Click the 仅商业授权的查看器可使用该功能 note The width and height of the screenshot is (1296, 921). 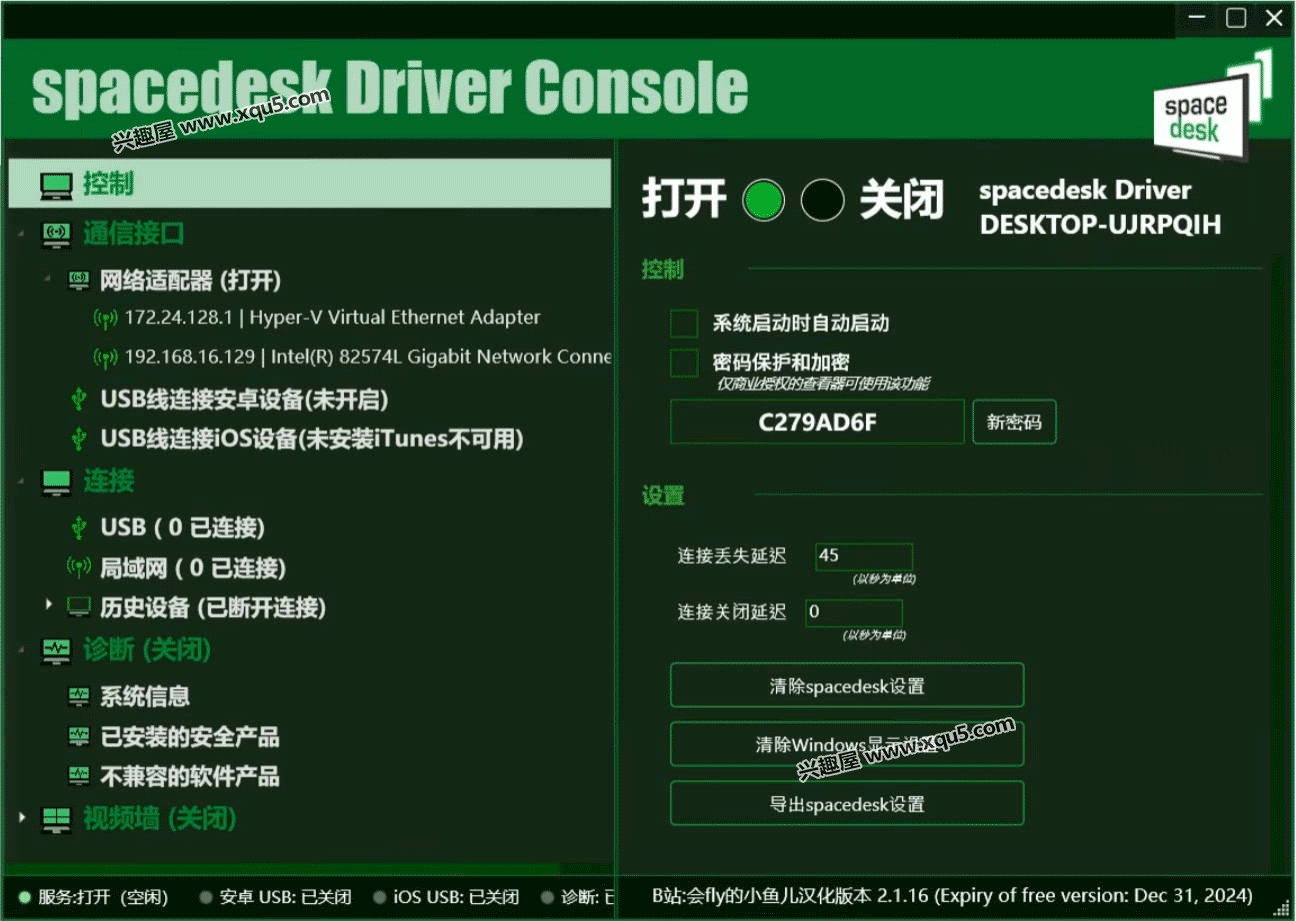(x=822, y=384)
